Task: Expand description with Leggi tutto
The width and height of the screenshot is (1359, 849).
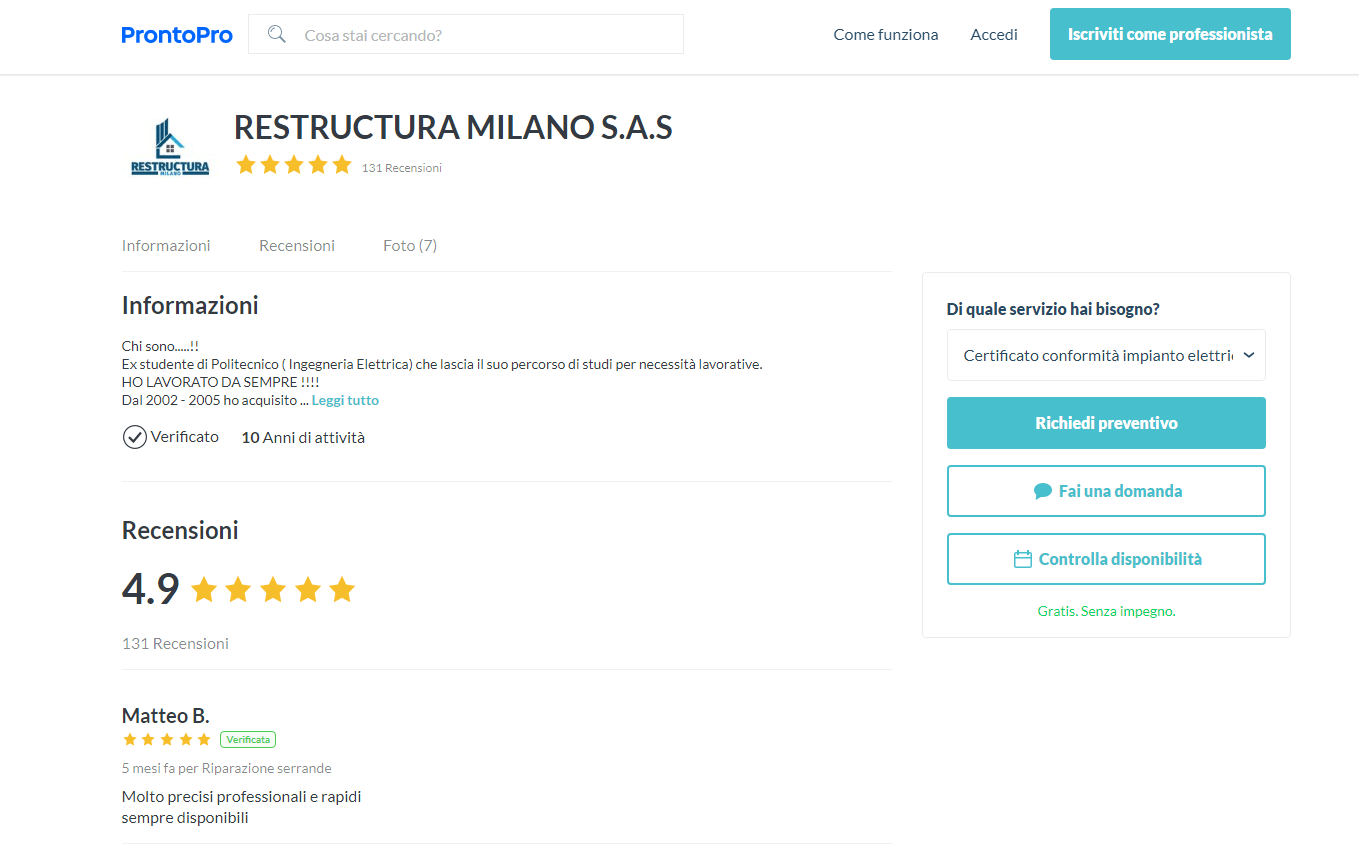Action: pyautogui.click(x=345, y=400)
